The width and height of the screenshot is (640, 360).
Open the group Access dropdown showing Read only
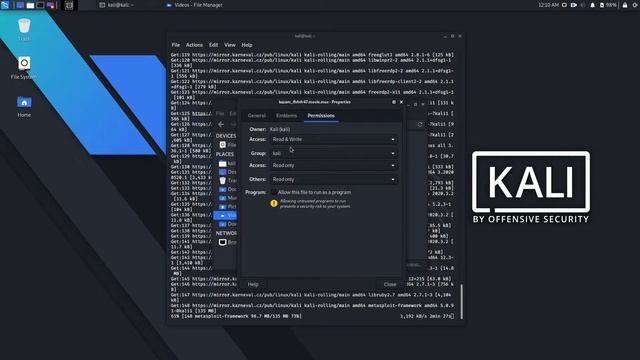point(333,166)
